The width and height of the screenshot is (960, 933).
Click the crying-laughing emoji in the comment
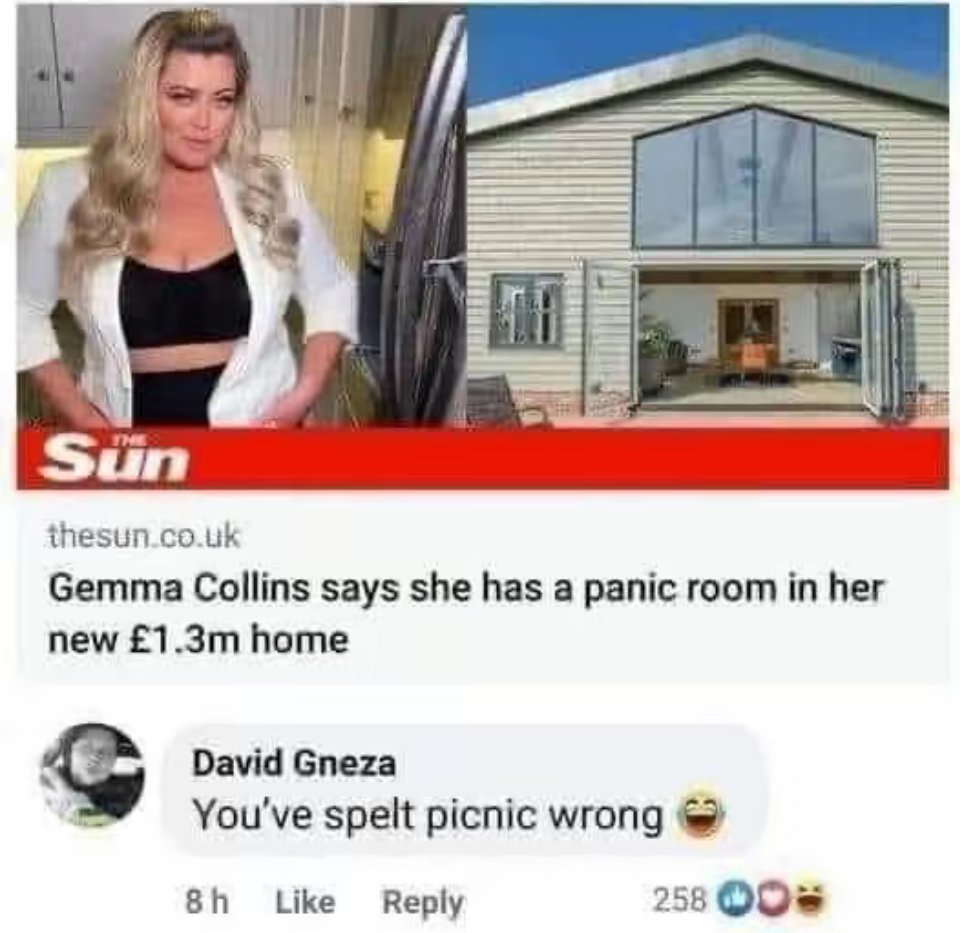(702, 817)
